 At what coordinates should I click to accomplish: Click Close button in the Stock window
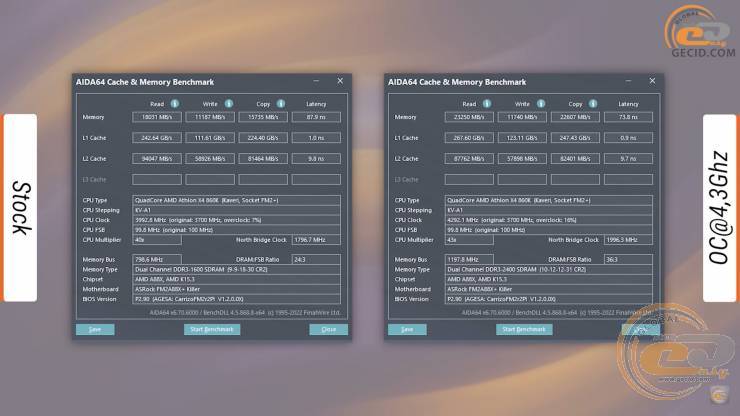click(328, 329)
